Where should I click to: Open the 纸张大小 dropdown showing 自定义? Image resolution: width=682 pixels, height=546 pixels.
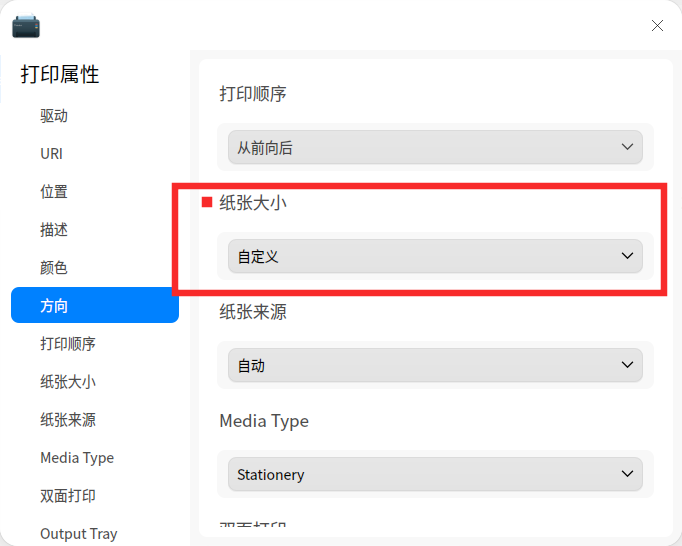click(435, 256)
